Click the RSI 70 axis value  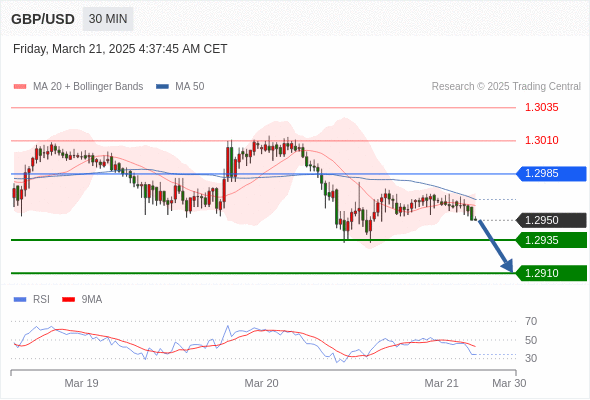(x=531, y=321)
